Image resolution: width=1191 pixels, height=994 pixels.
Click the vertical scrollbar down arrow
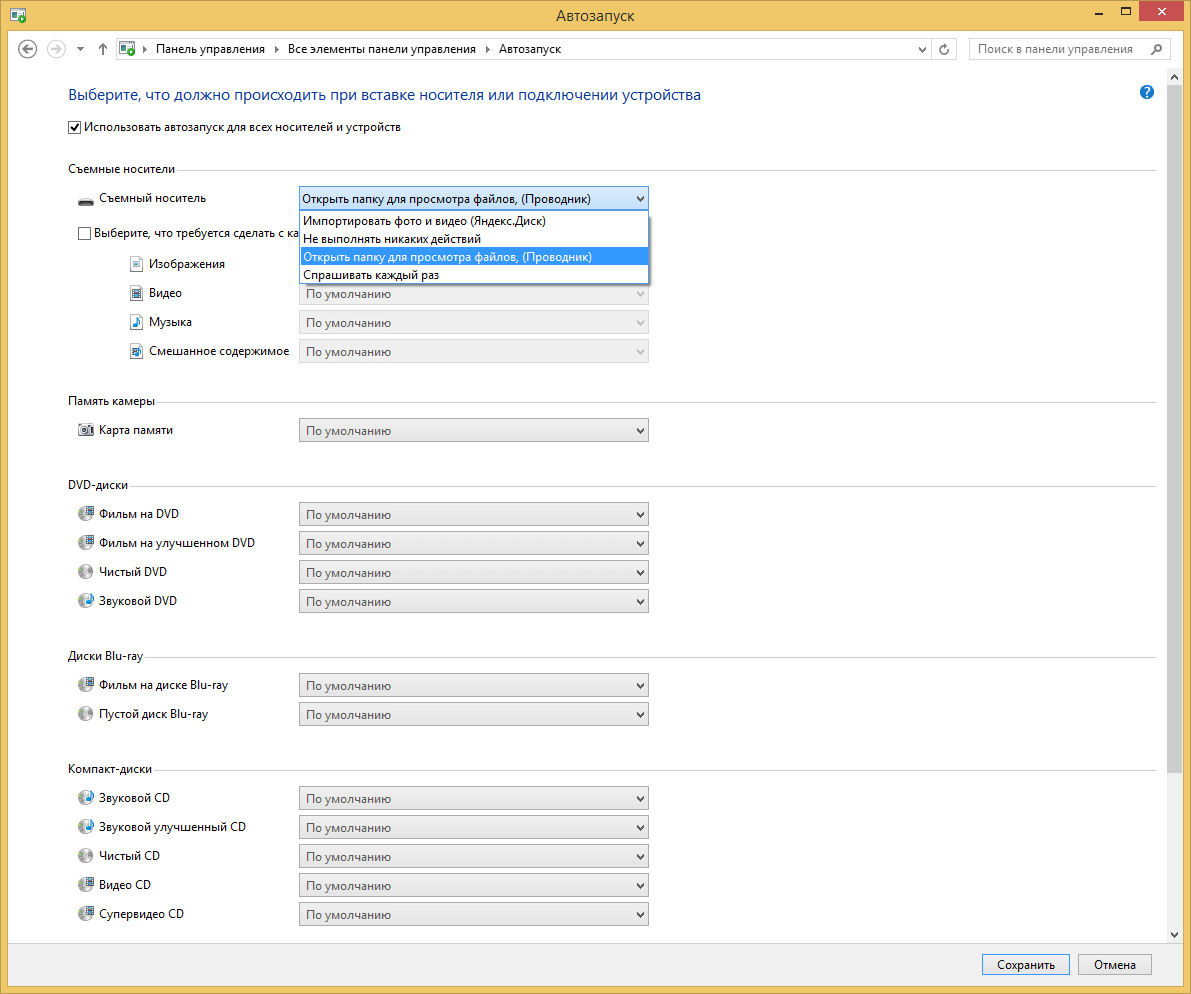1174,933
